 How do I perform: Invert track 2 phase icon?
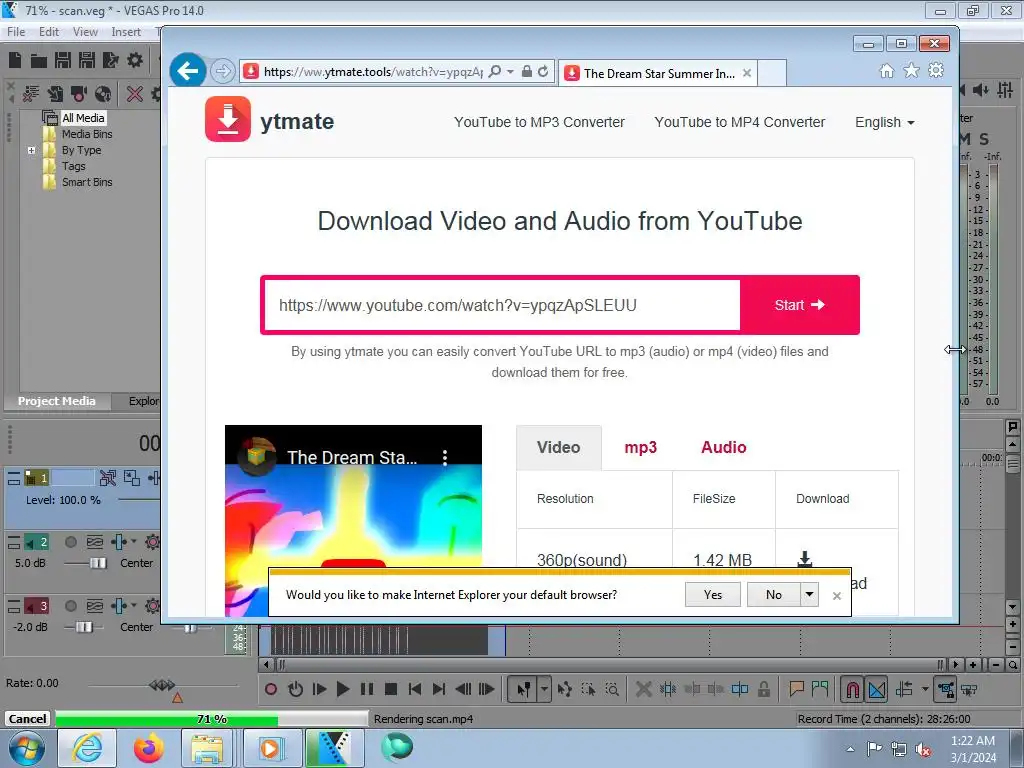(x=95, y=542)
